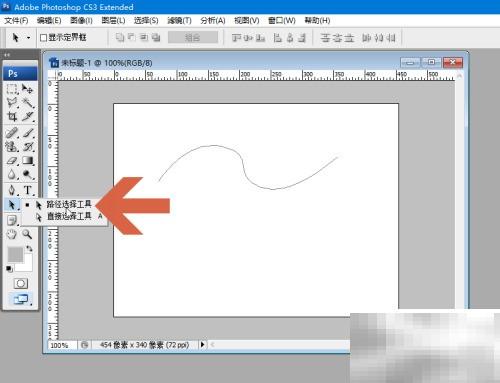Click the align left edges icon

[x=277, y=38]
